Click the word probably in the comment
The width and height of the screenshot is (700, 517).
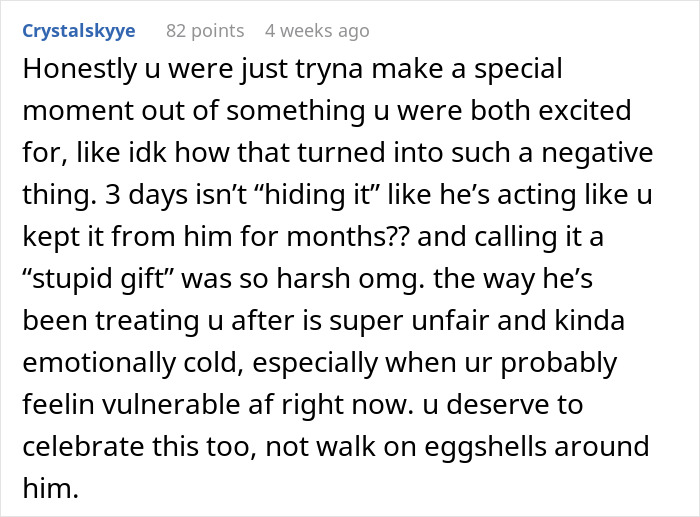pyautogui.click(x=558, y=364)
